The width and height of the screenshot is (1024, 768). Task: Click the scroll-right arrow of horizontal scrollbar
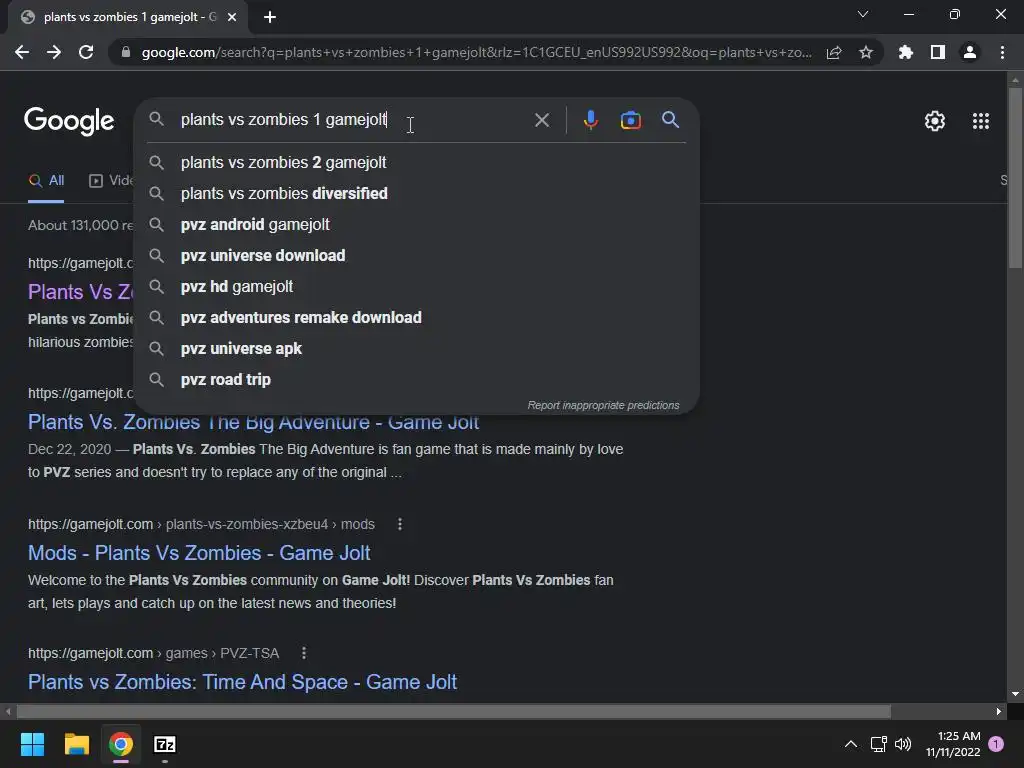point(999,711)
